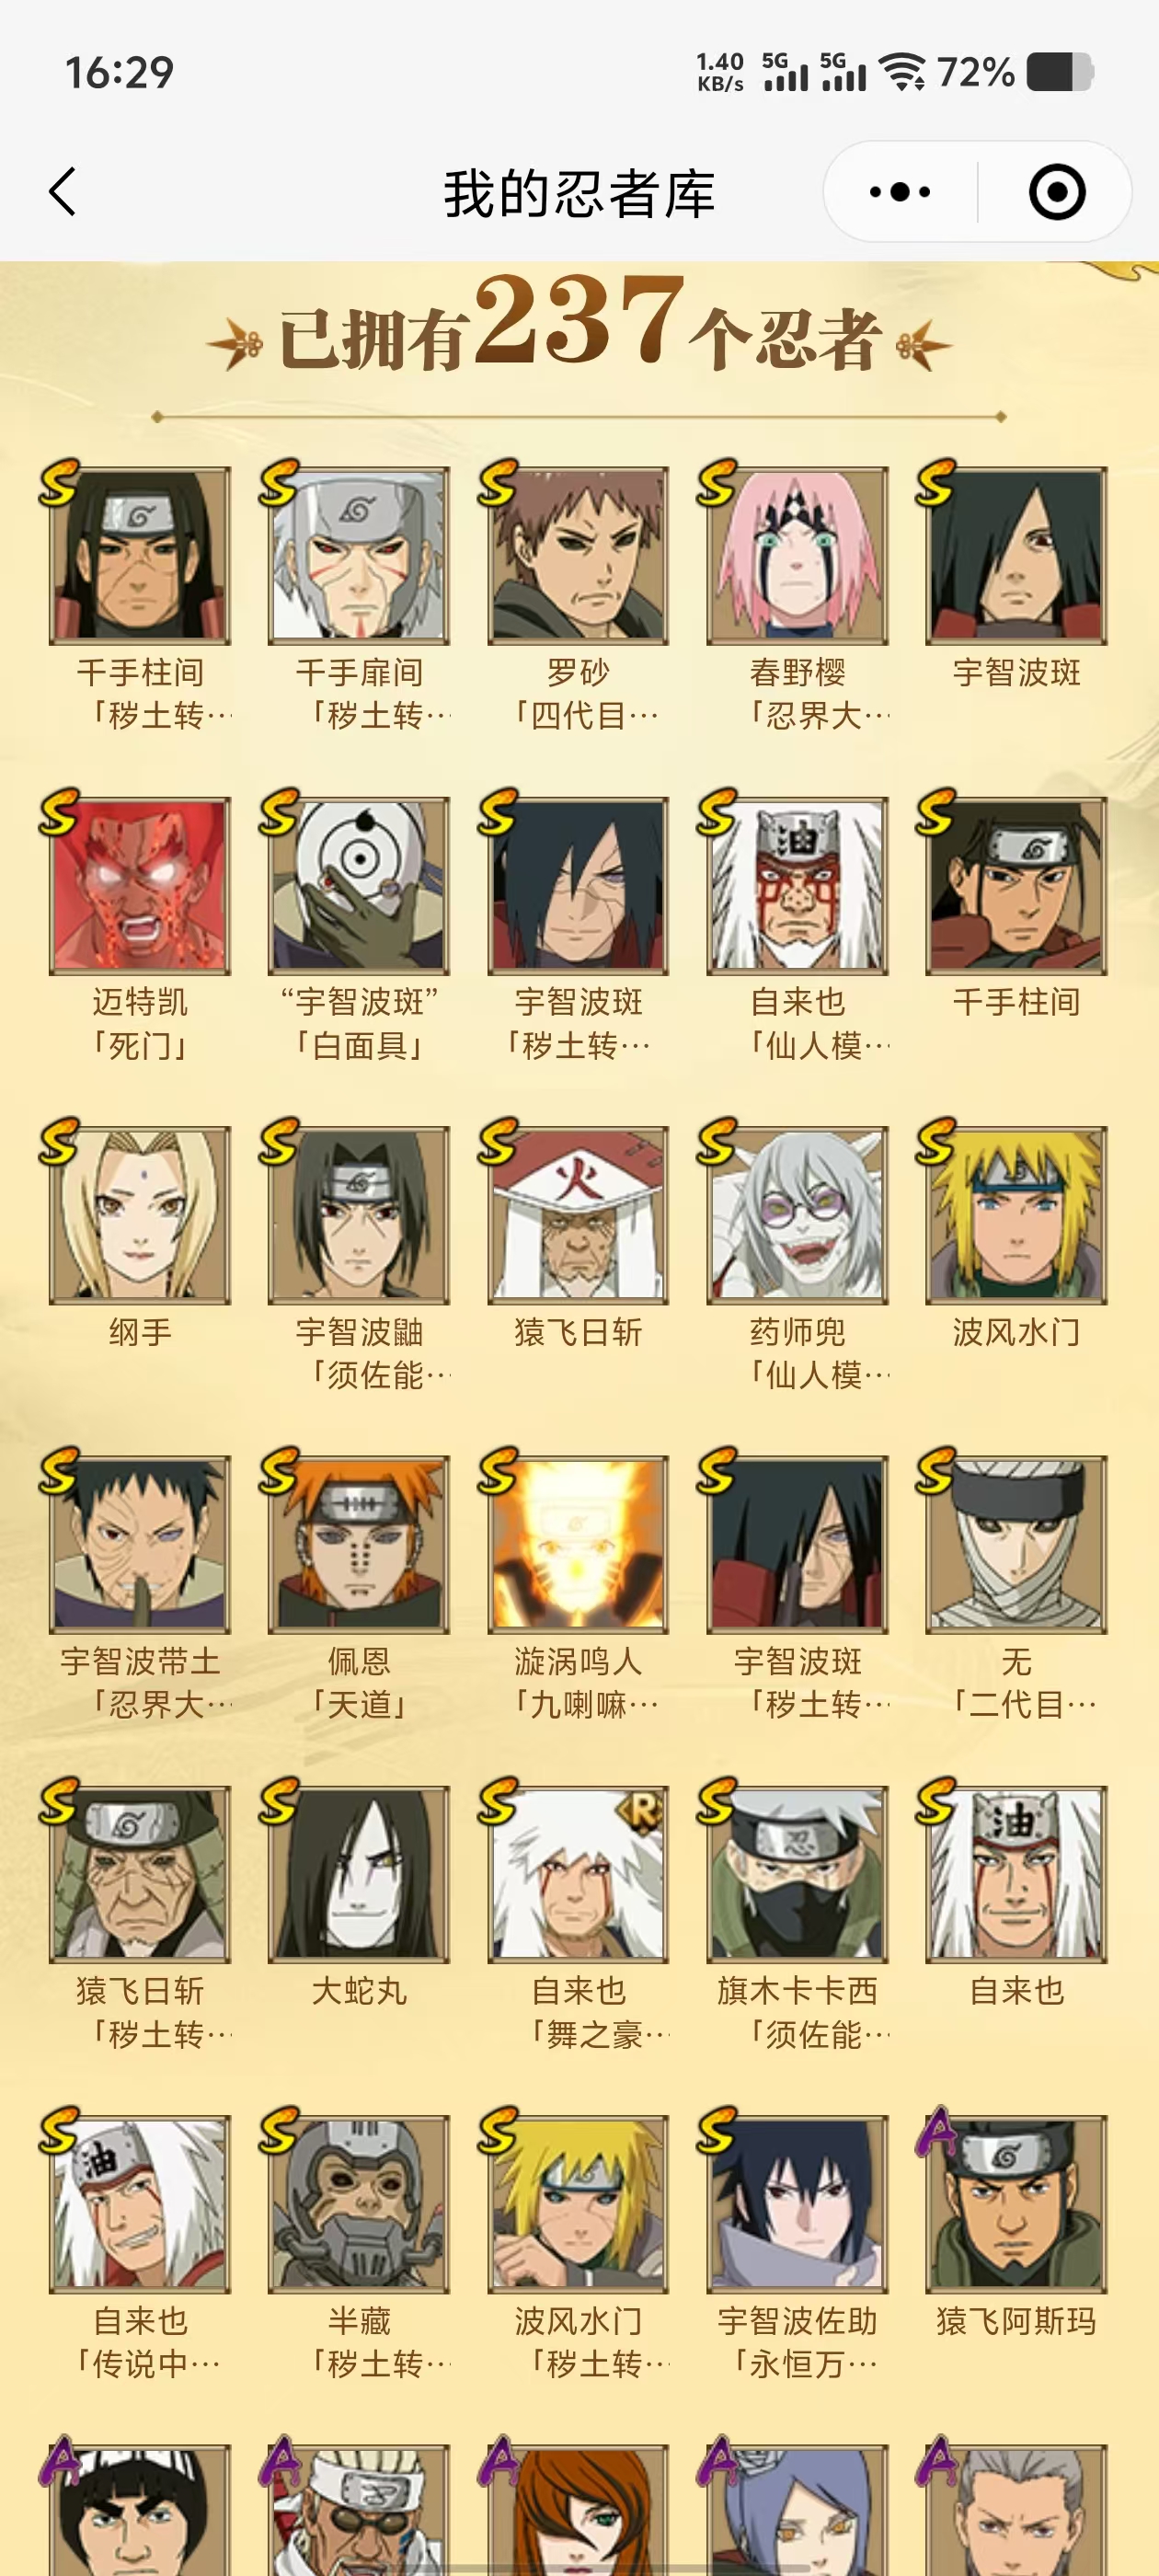Select the 药师兜 仙人模式 avatar
Image resolution: width=1159 pixels, height=2576 pixels.
[x=797, y=1215]
